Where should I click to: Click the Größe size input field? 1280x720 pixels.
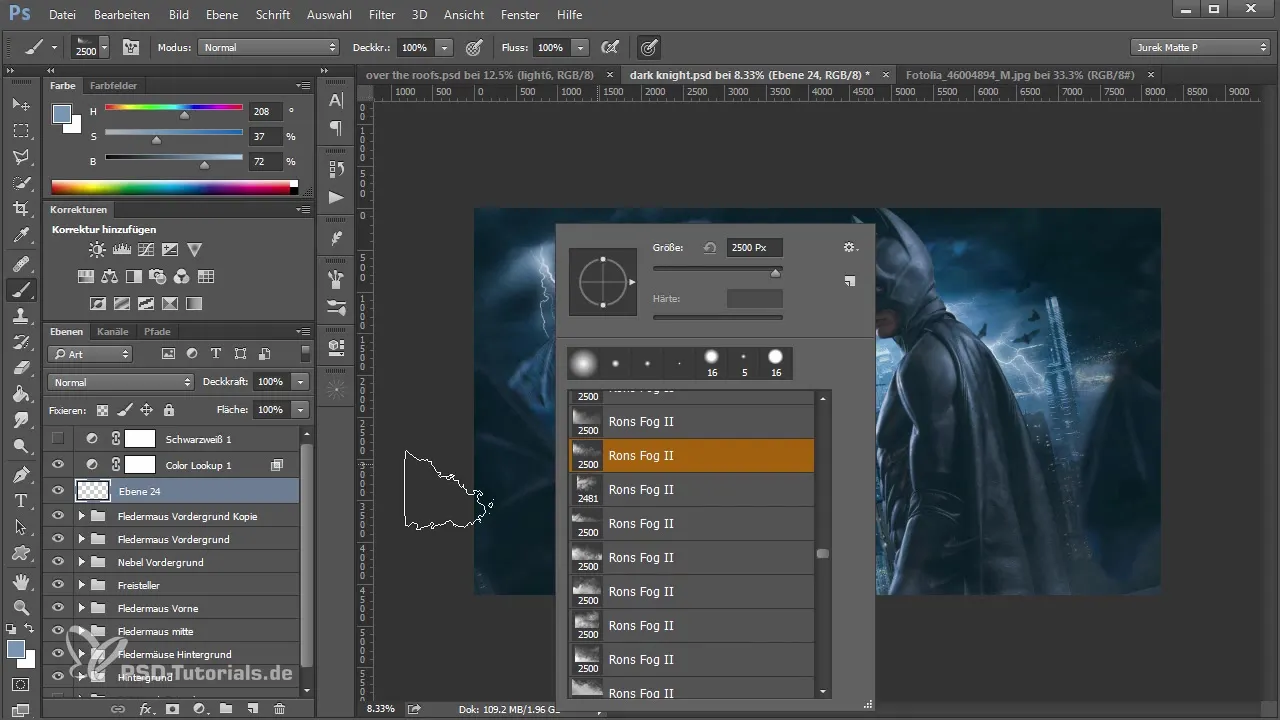pos(755,247)
